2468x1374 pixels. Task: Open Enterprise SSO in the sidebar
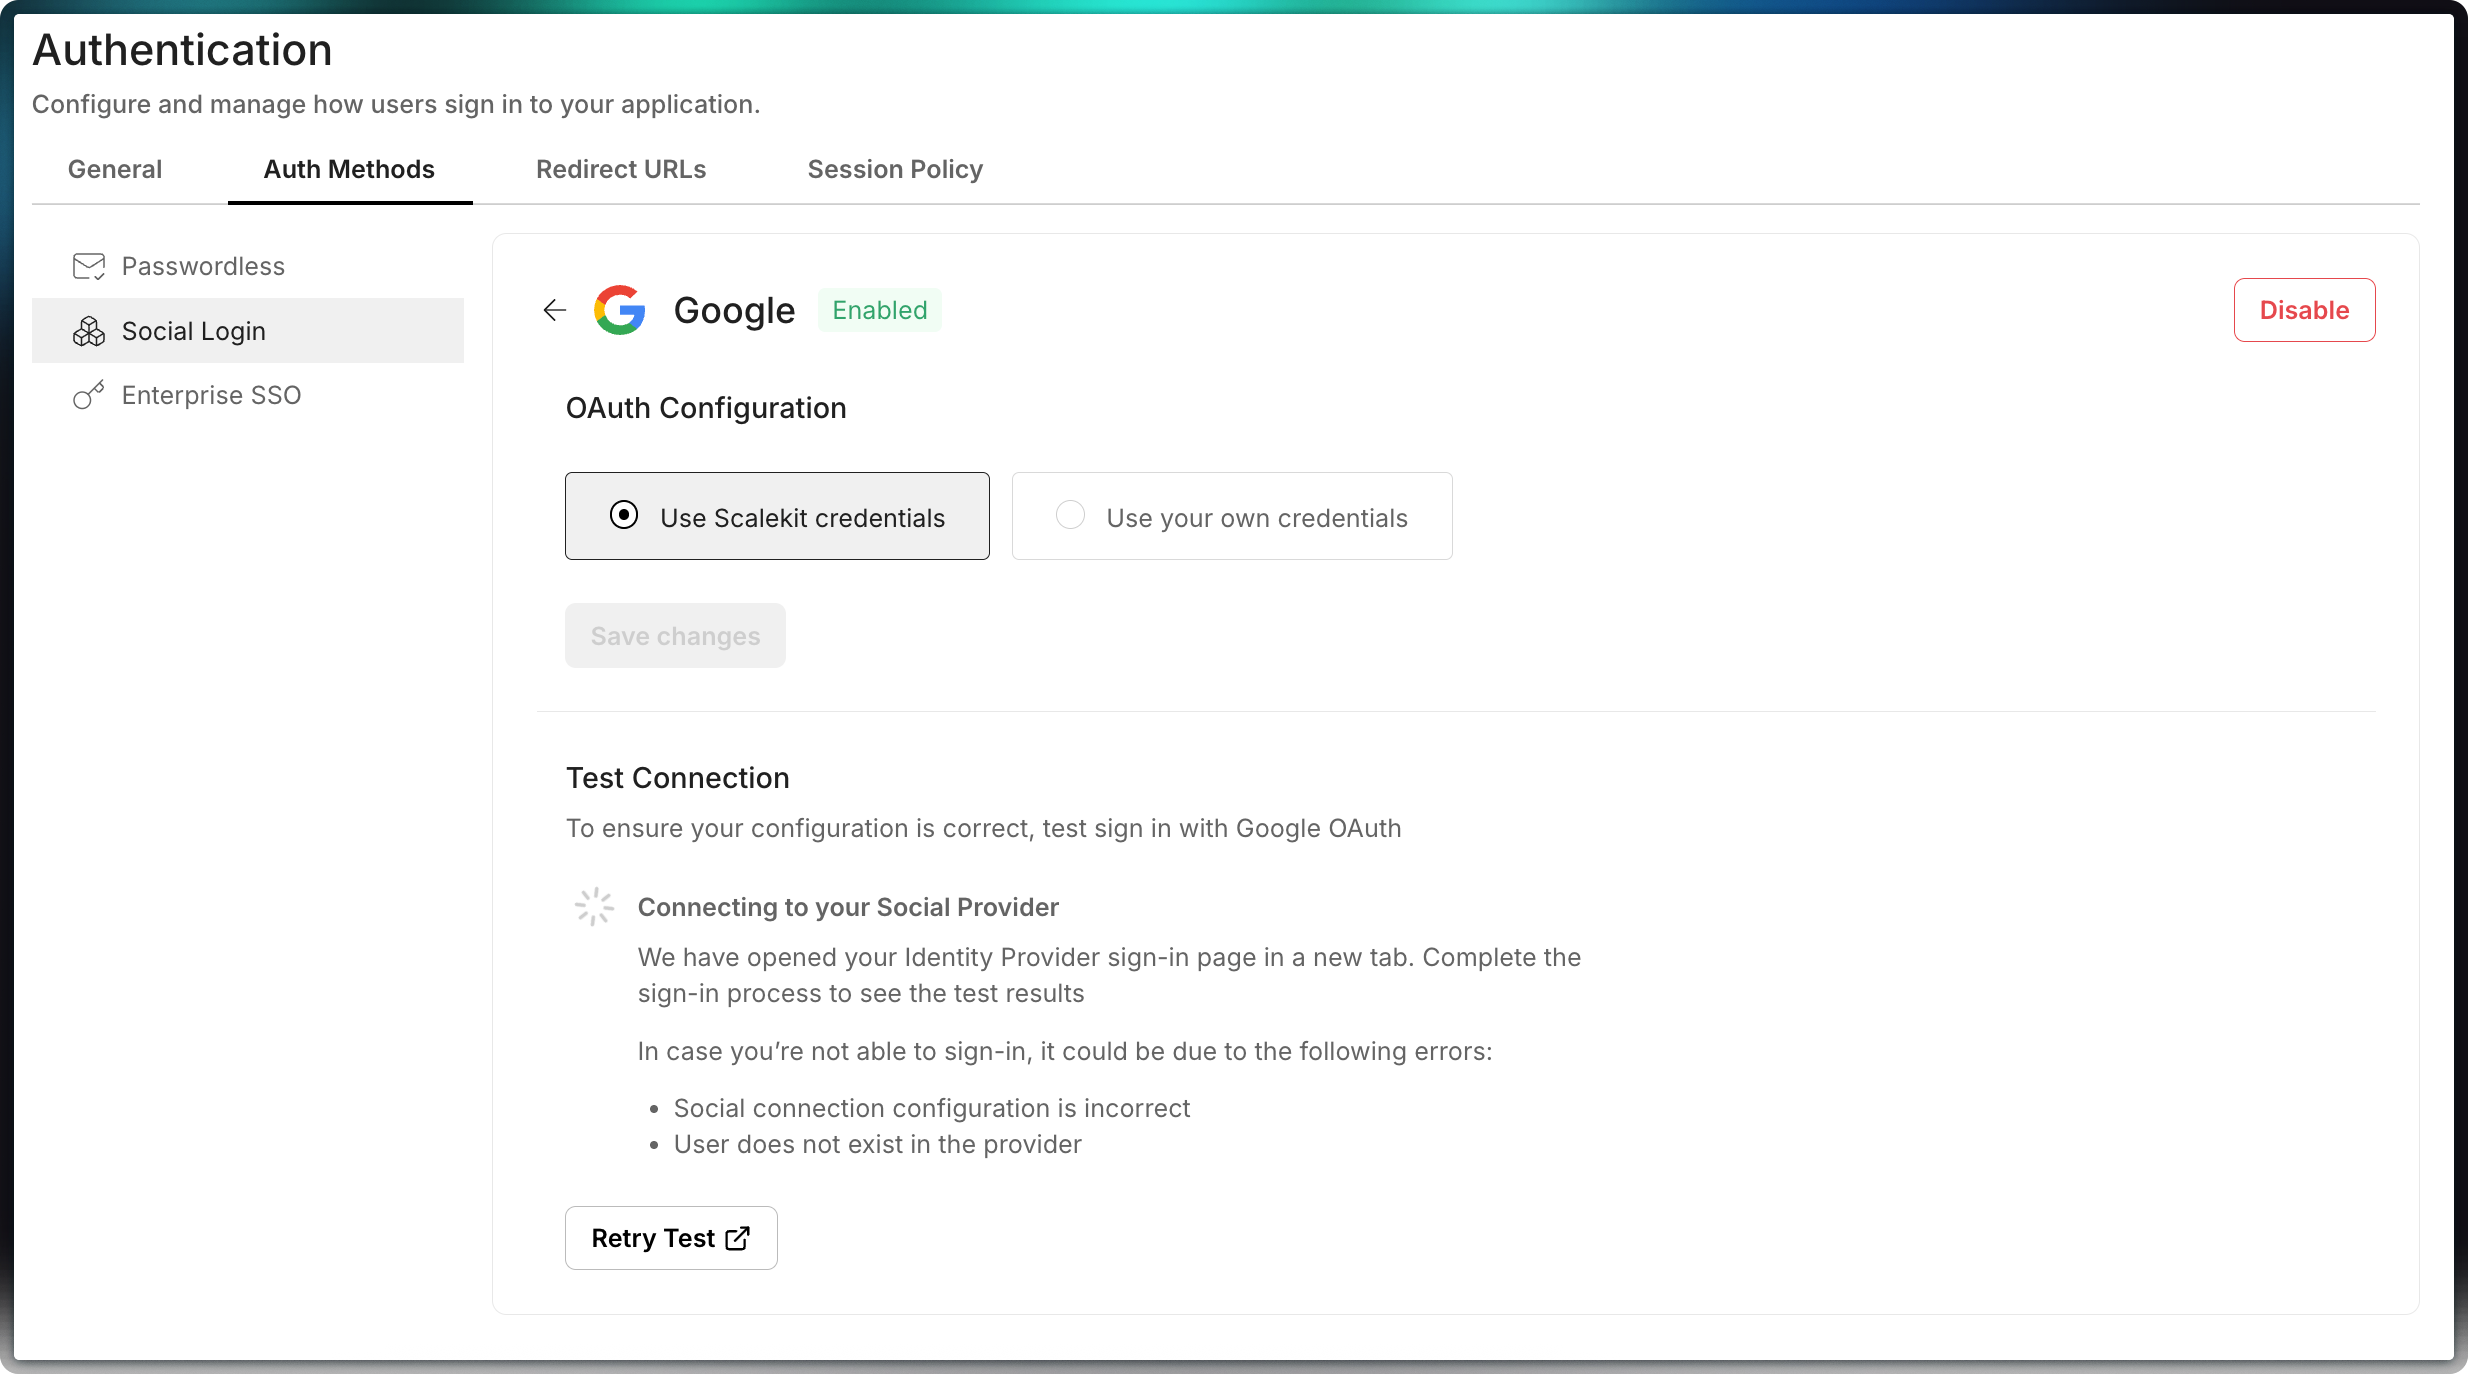[211, 395]
